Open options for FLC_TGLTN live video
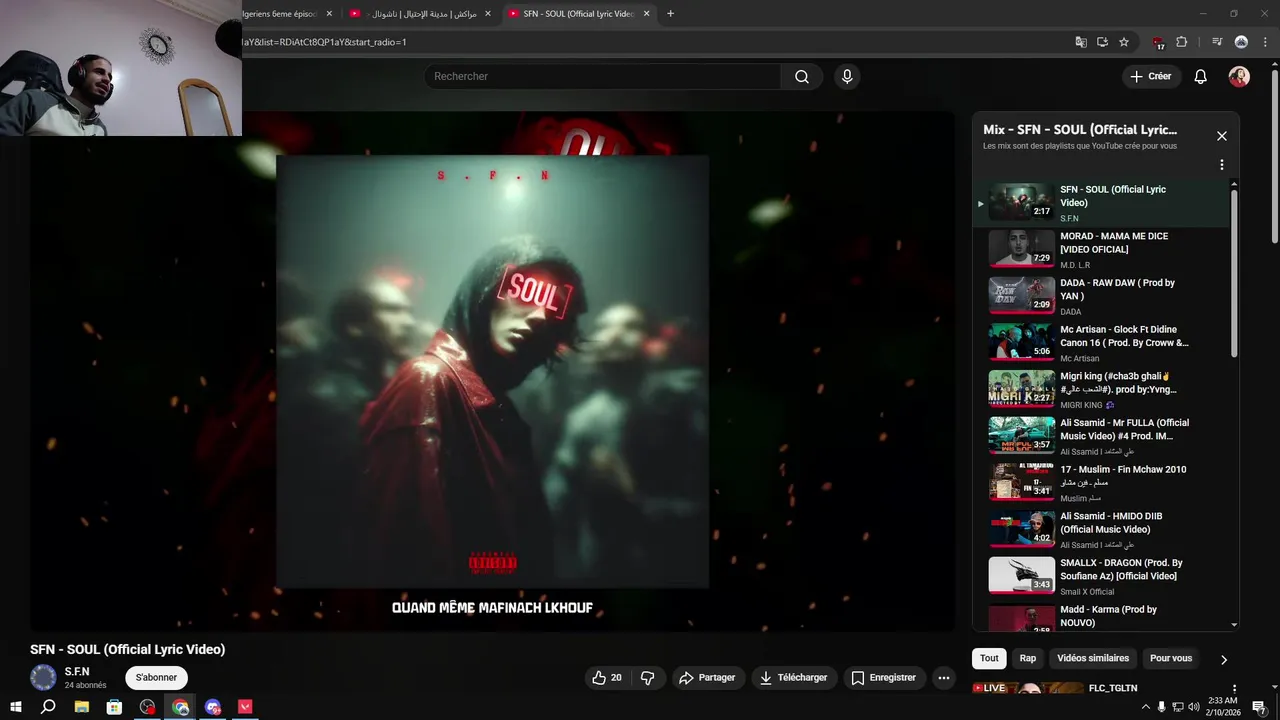Screen dimensions: 1280x720 coord(1234,689)
